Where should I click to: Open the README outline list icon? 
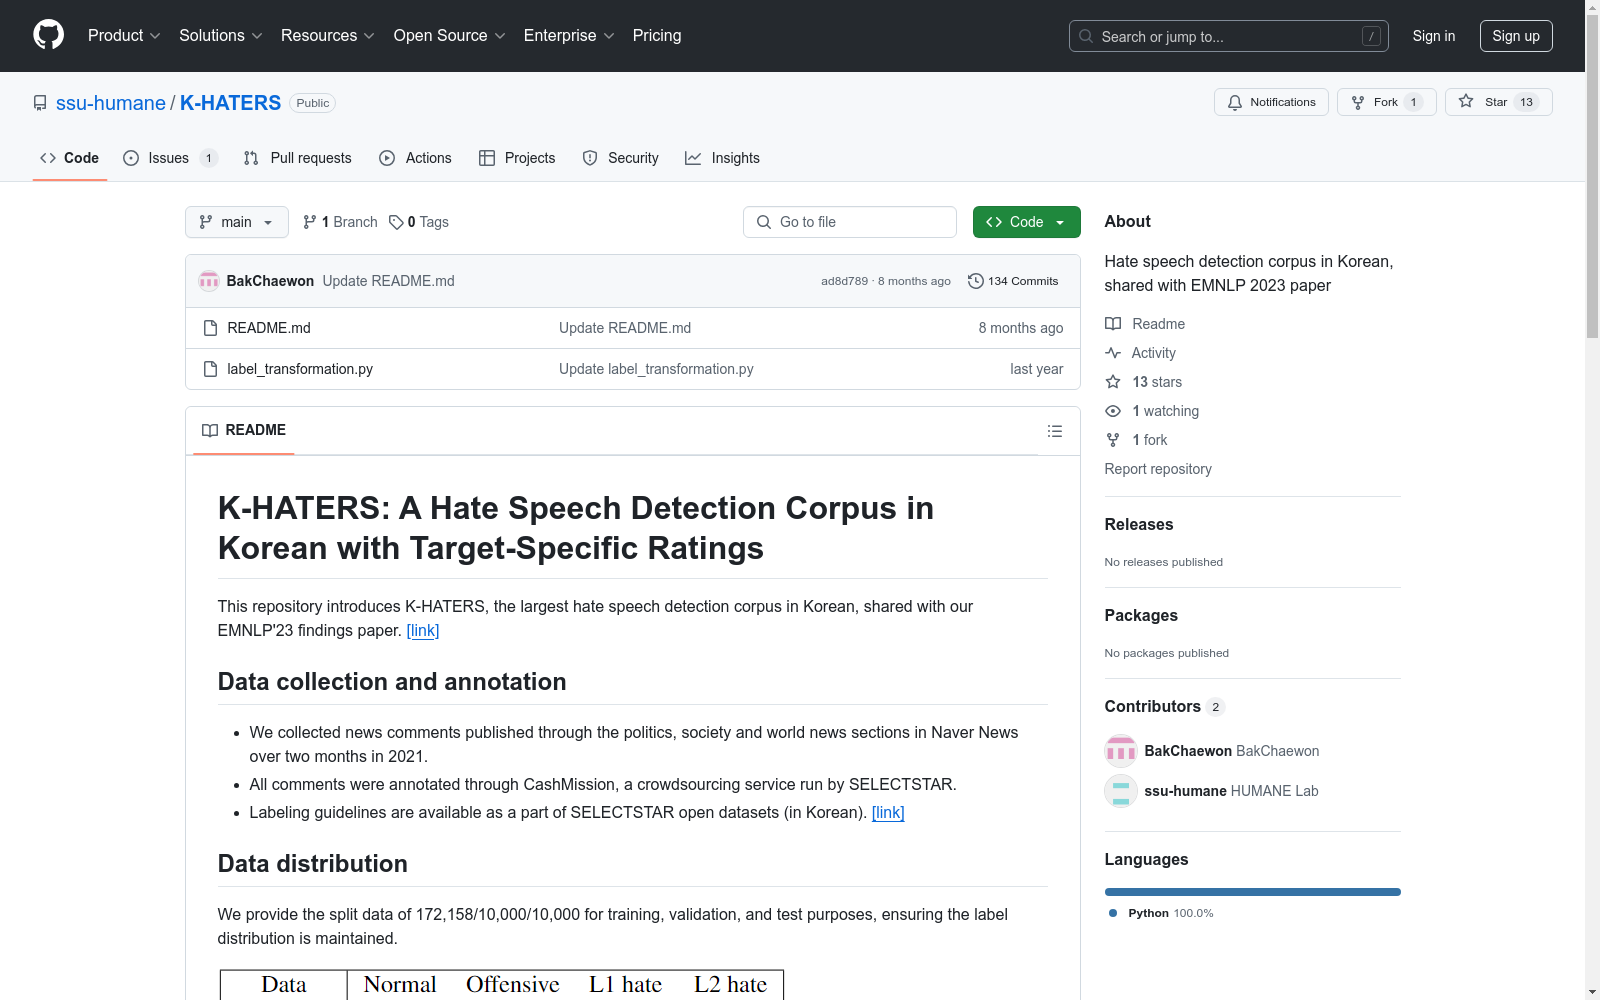click(1055, 431)
